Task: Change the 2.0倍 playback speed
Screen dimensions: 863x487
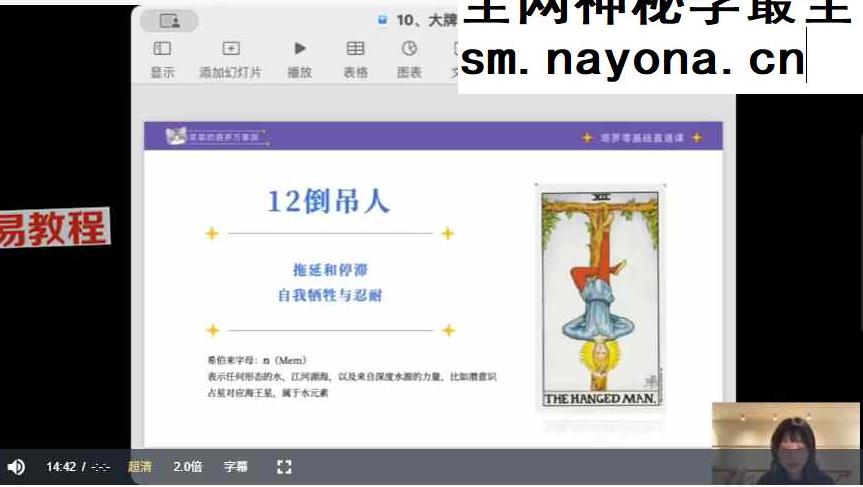Action: coord(188,467)
